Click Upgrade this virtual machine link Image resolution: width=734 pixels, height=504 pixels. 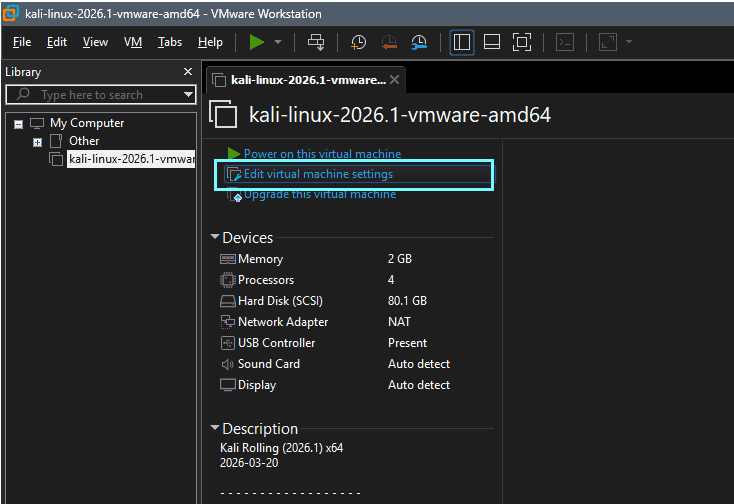point(320,194)
